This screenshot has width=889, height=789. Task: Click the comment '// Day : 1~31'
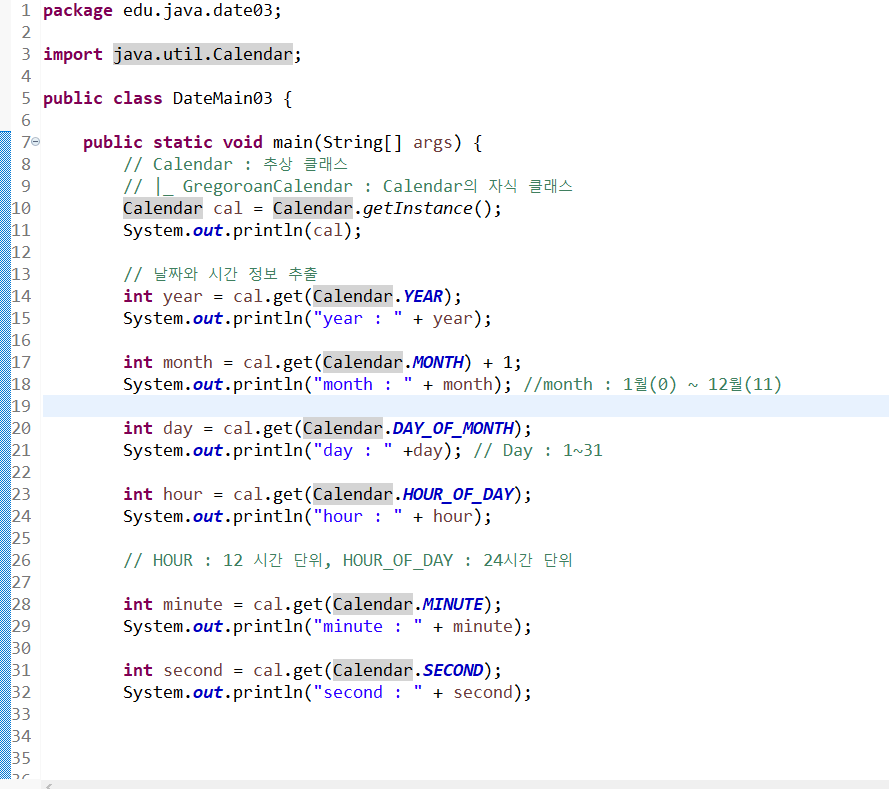(538, 451)
